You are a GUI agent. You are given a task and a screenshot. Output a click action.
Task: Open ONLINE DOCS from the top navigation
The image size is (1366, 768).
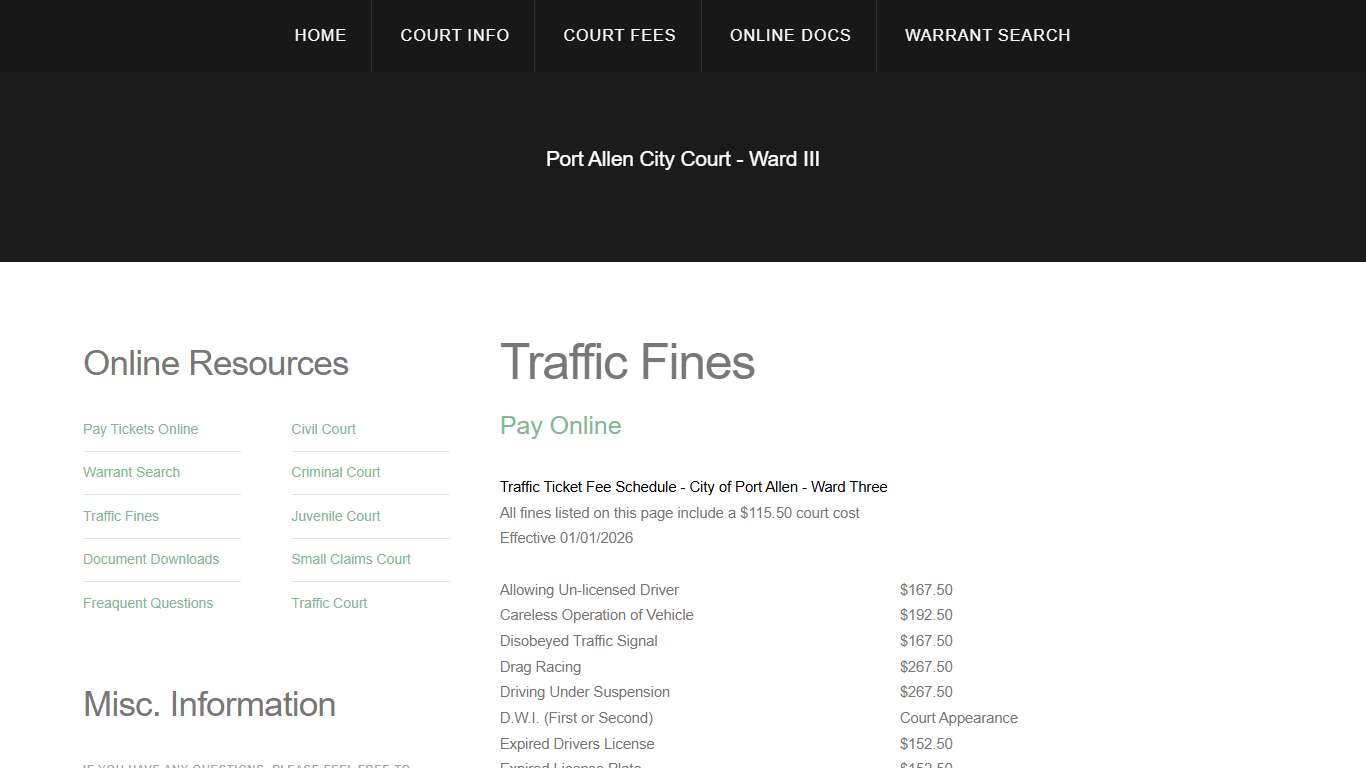tap(790, 35)
